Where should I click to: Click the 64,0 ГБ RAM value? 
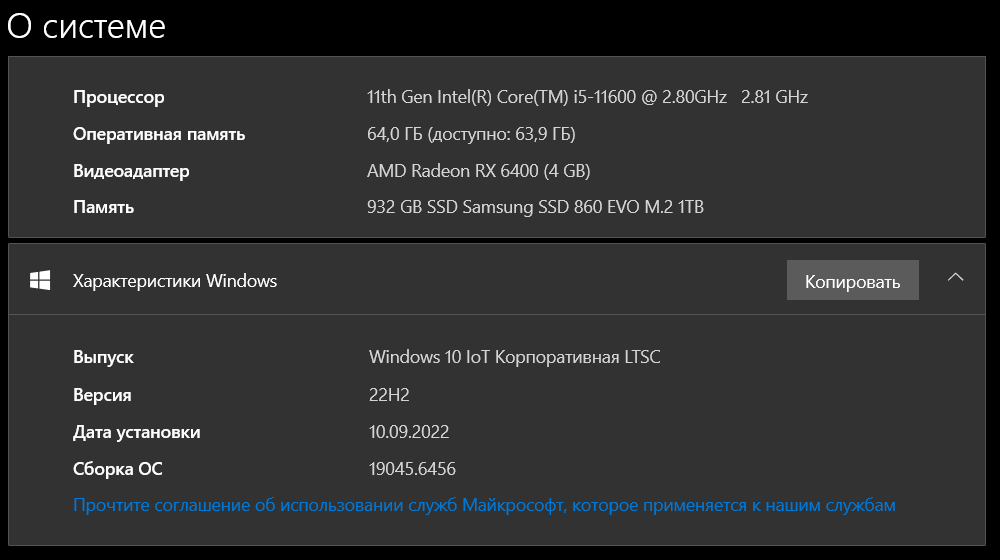click(471, 134)
